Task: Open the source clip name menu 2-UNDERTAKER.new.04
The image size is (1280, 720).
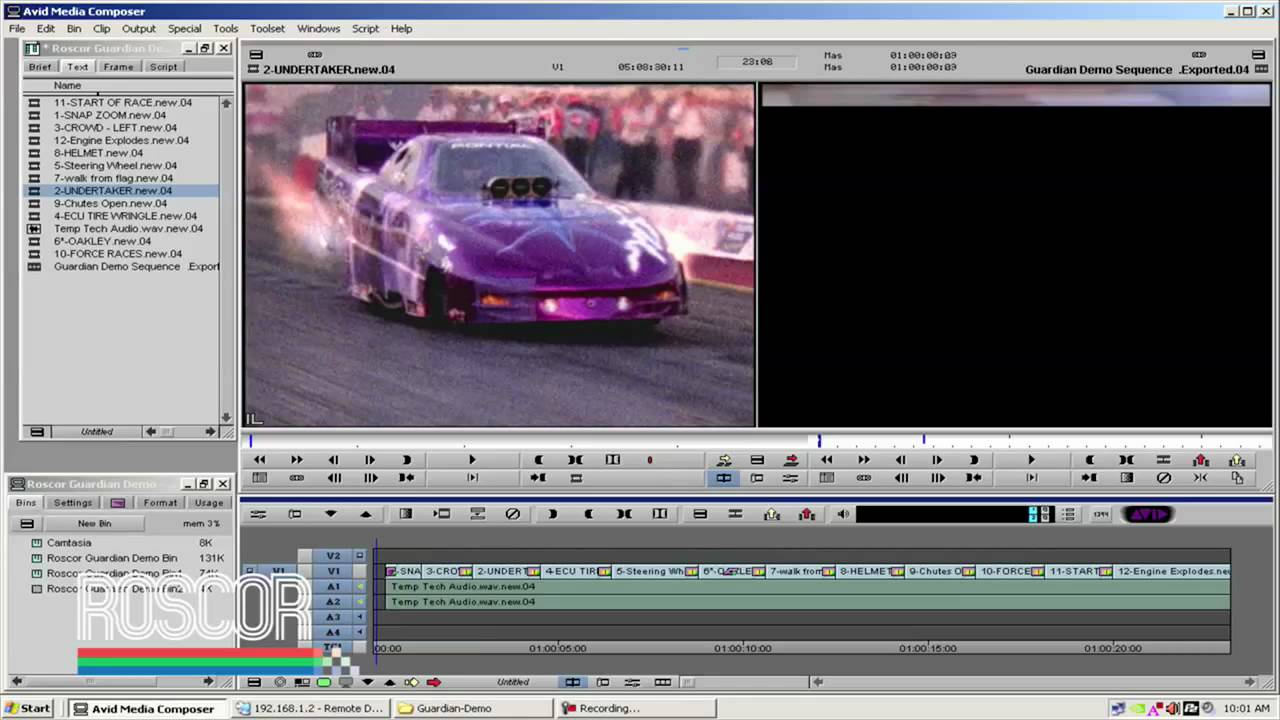Action: [328, 70]
